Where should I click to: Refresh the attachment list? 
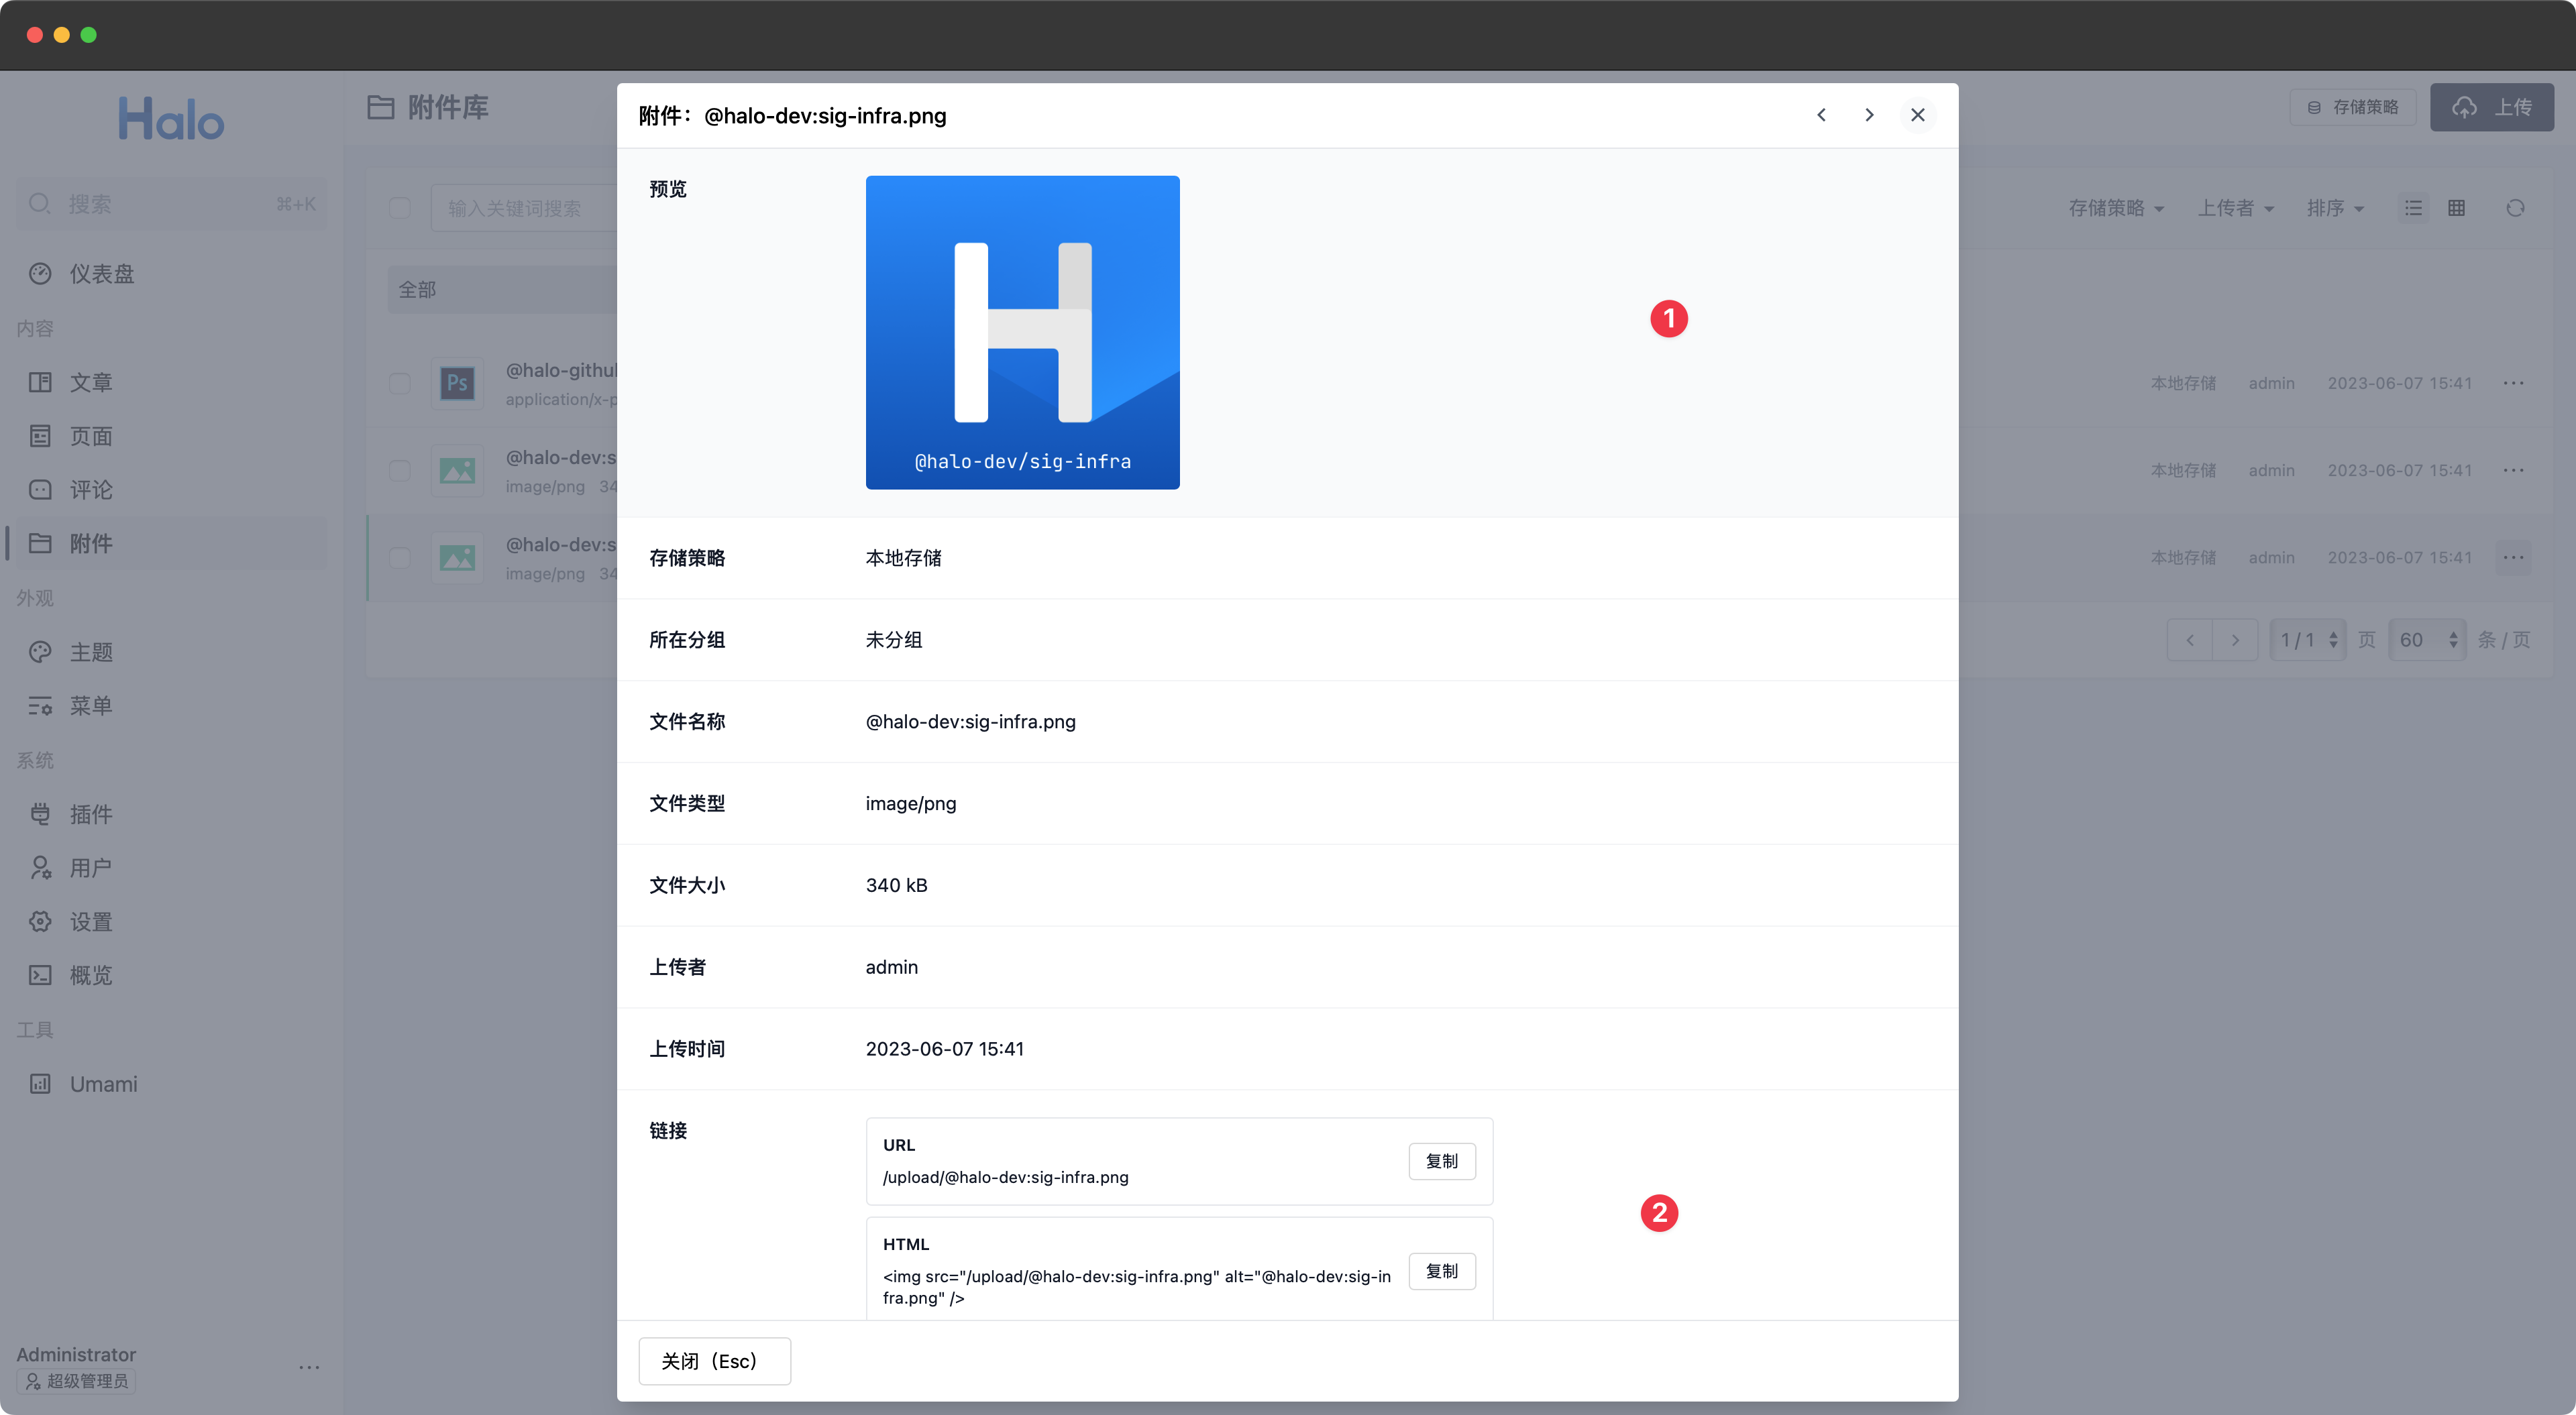tap(2515, 208)
